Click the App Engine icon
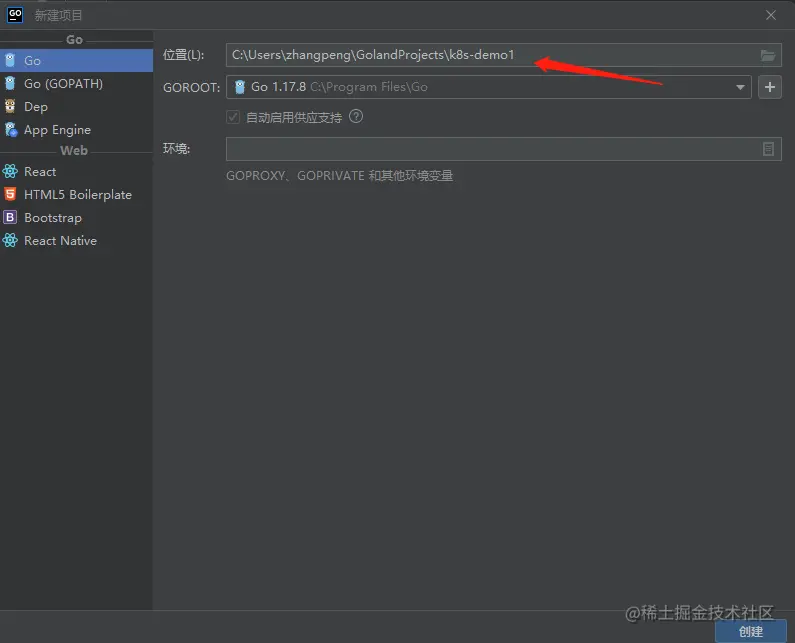The height and width of the screenshot is (643, 795). point(11,129)
